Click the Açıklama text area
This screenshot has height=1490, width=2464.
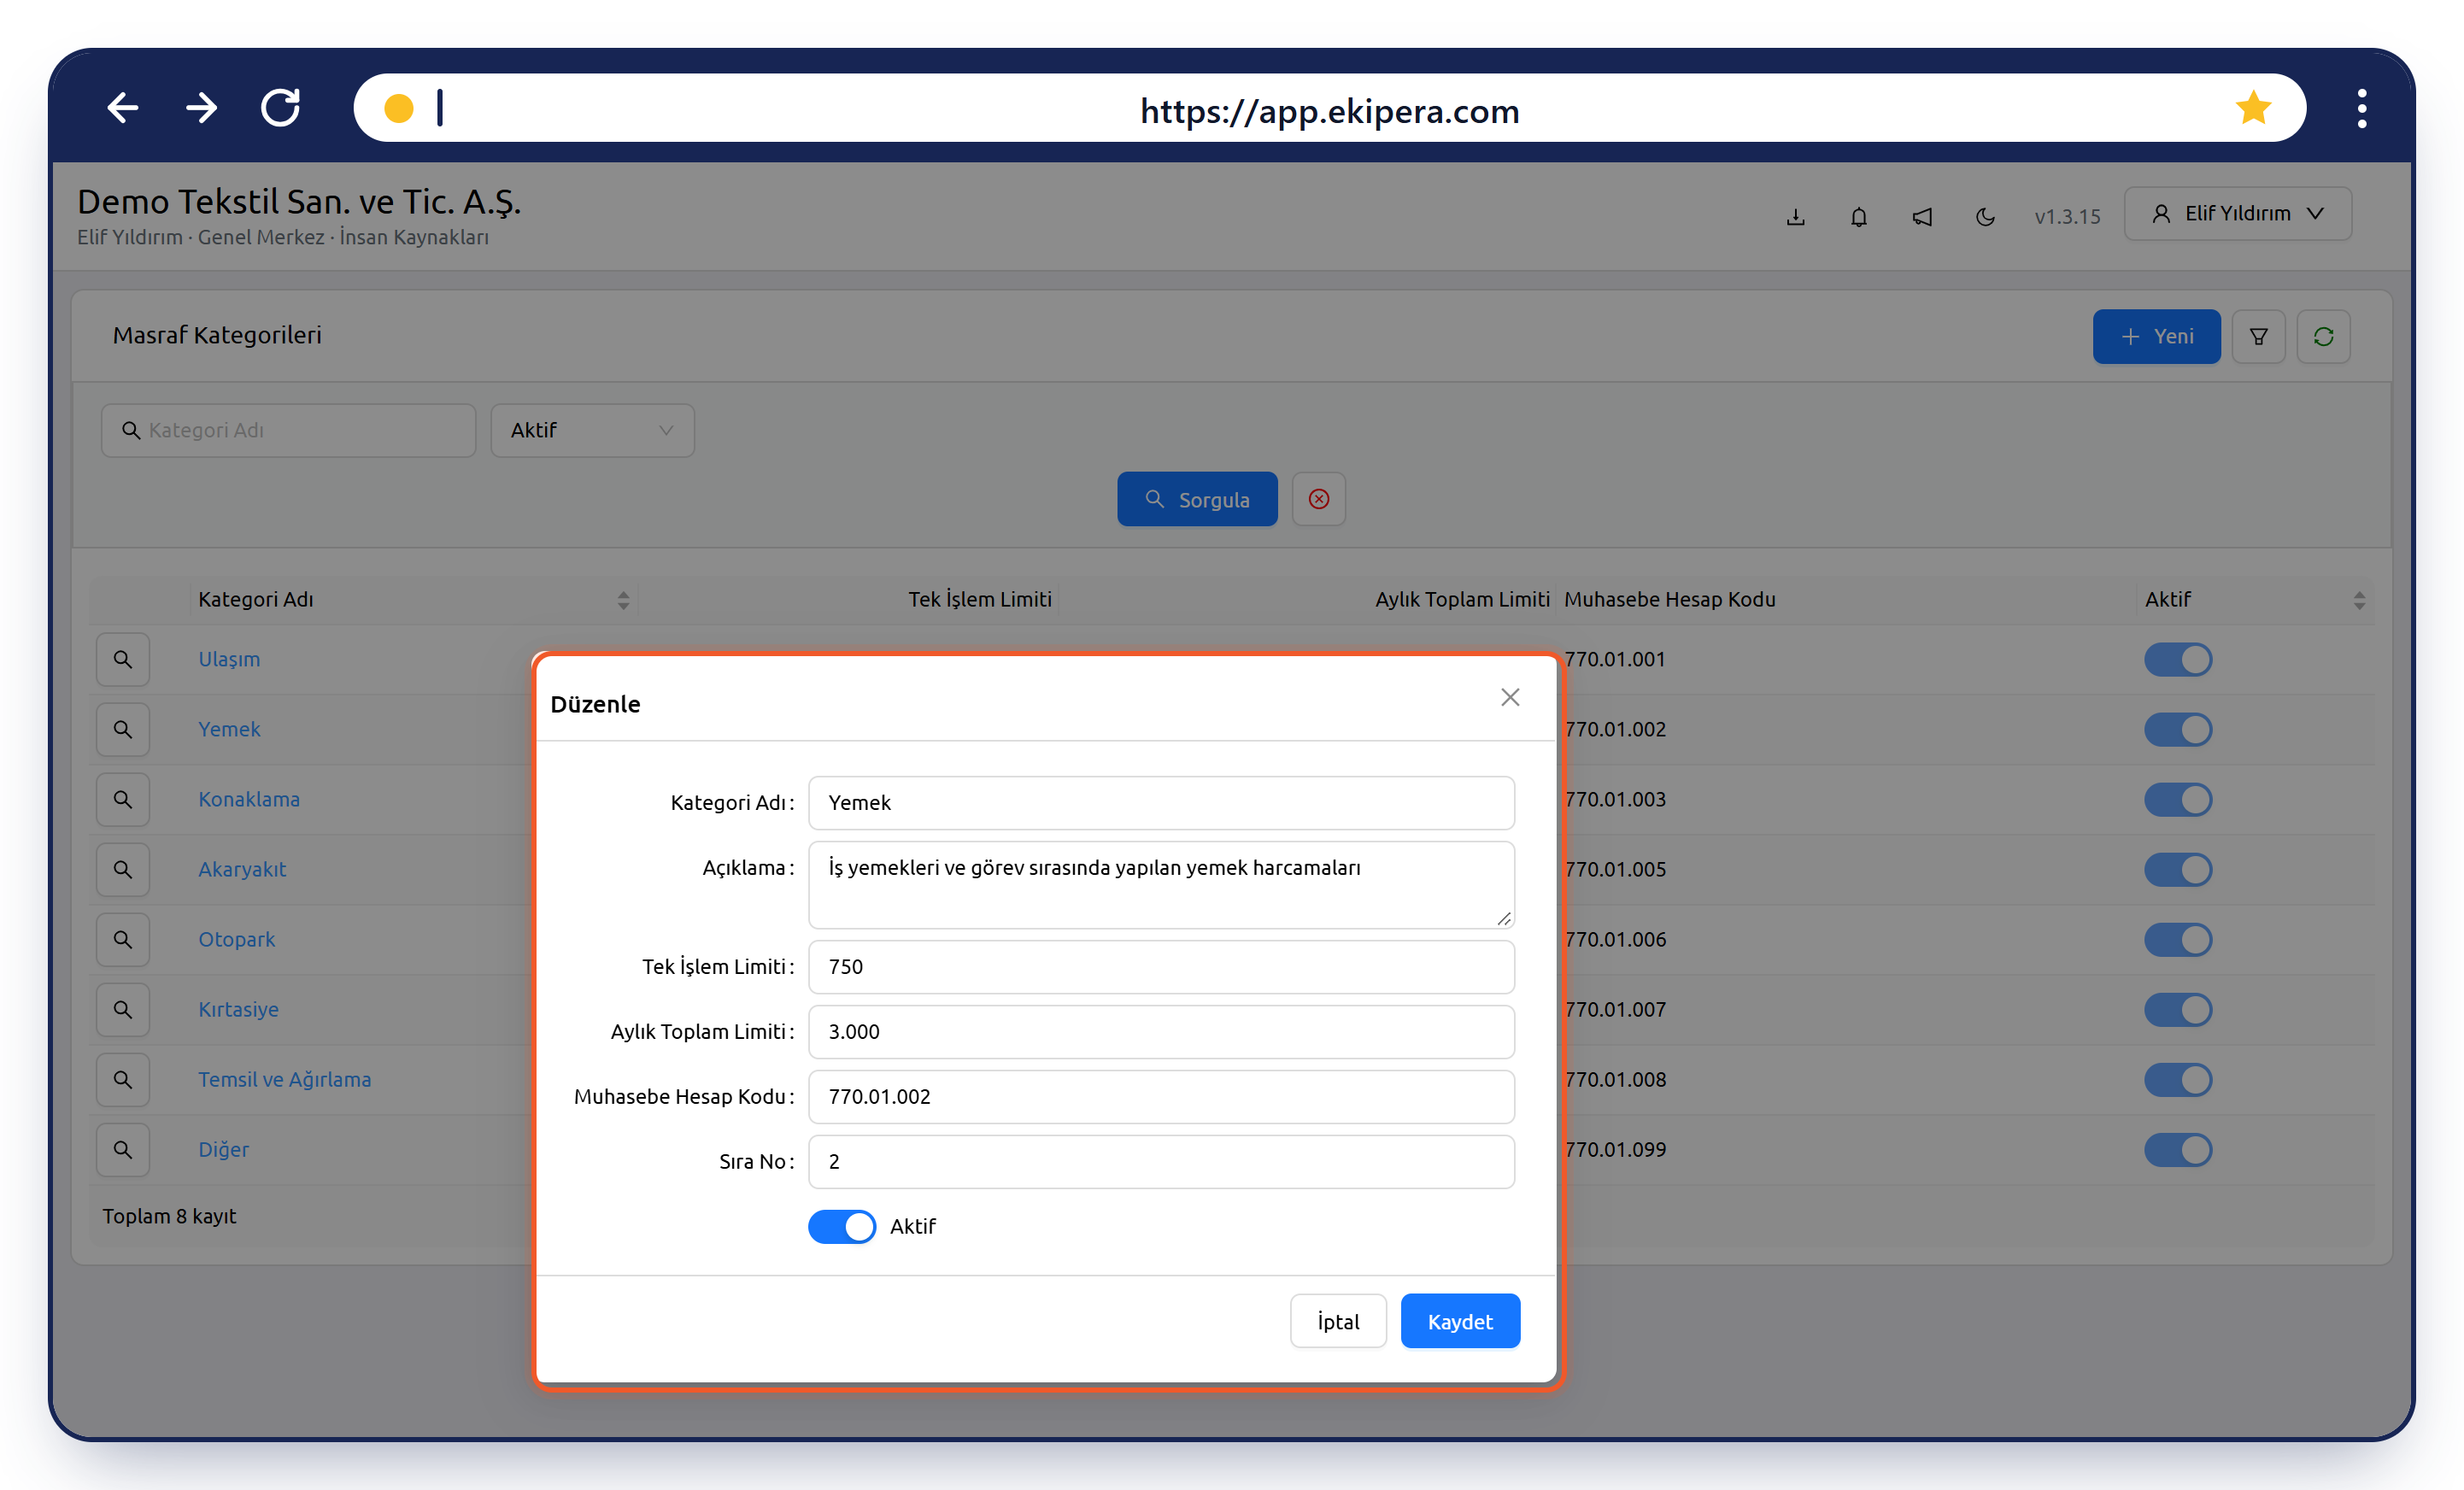1161,885
